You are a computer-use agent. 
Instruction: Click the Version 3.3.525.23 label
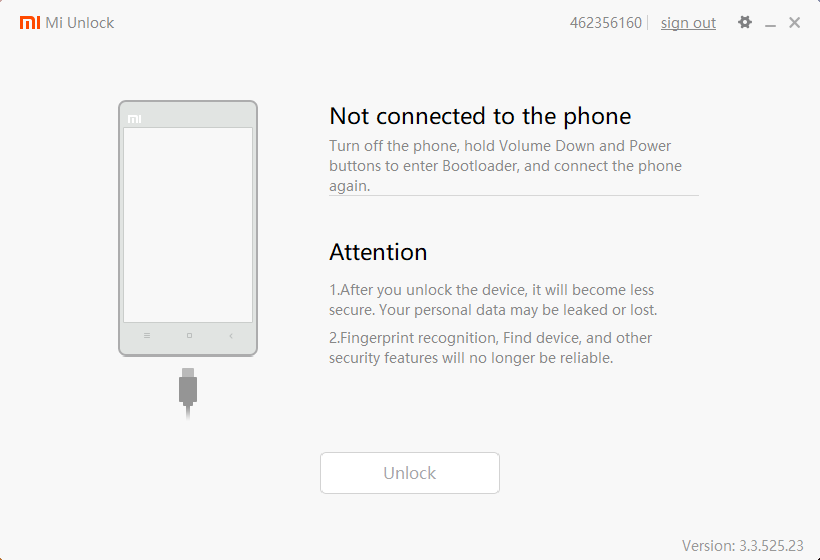[x=743, y=545]
